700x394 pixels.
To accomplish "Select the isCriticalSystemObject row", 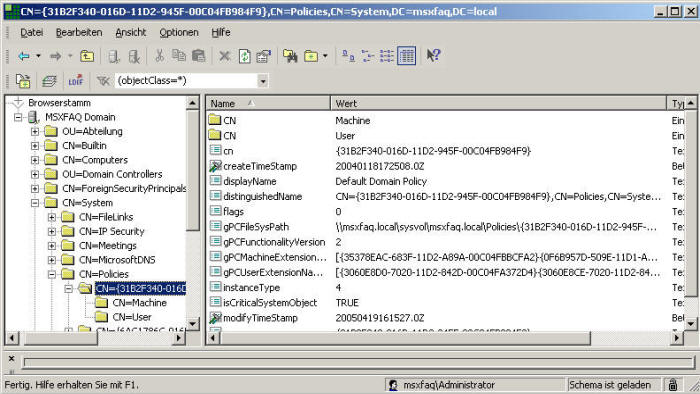I will point(445,303).
